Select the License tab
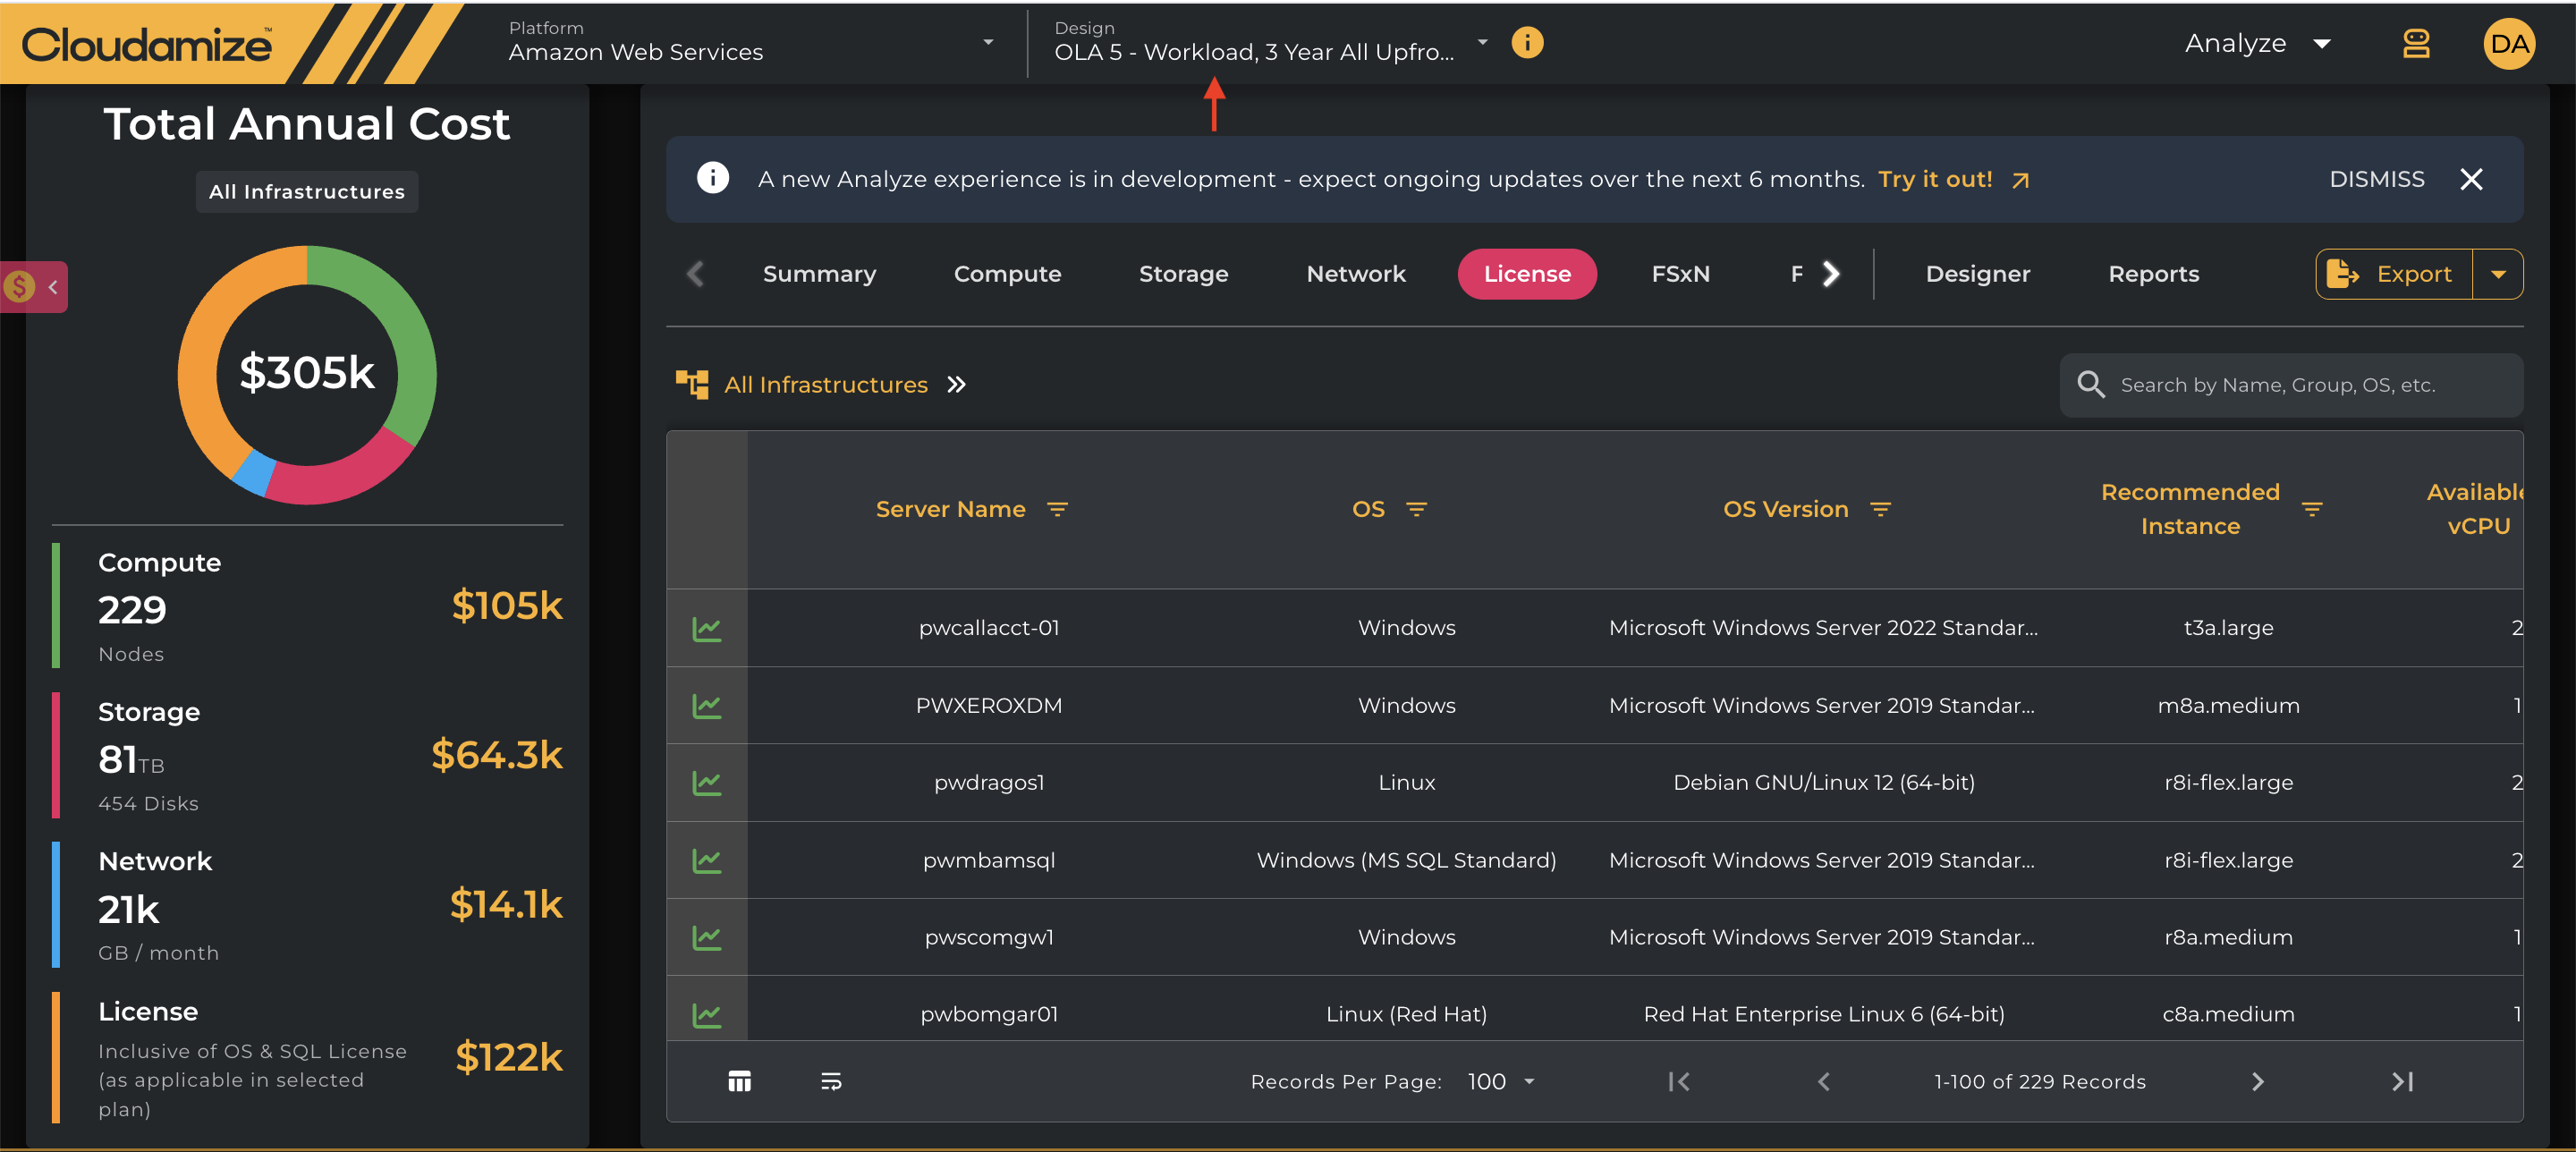 (x=1527, y=274)
